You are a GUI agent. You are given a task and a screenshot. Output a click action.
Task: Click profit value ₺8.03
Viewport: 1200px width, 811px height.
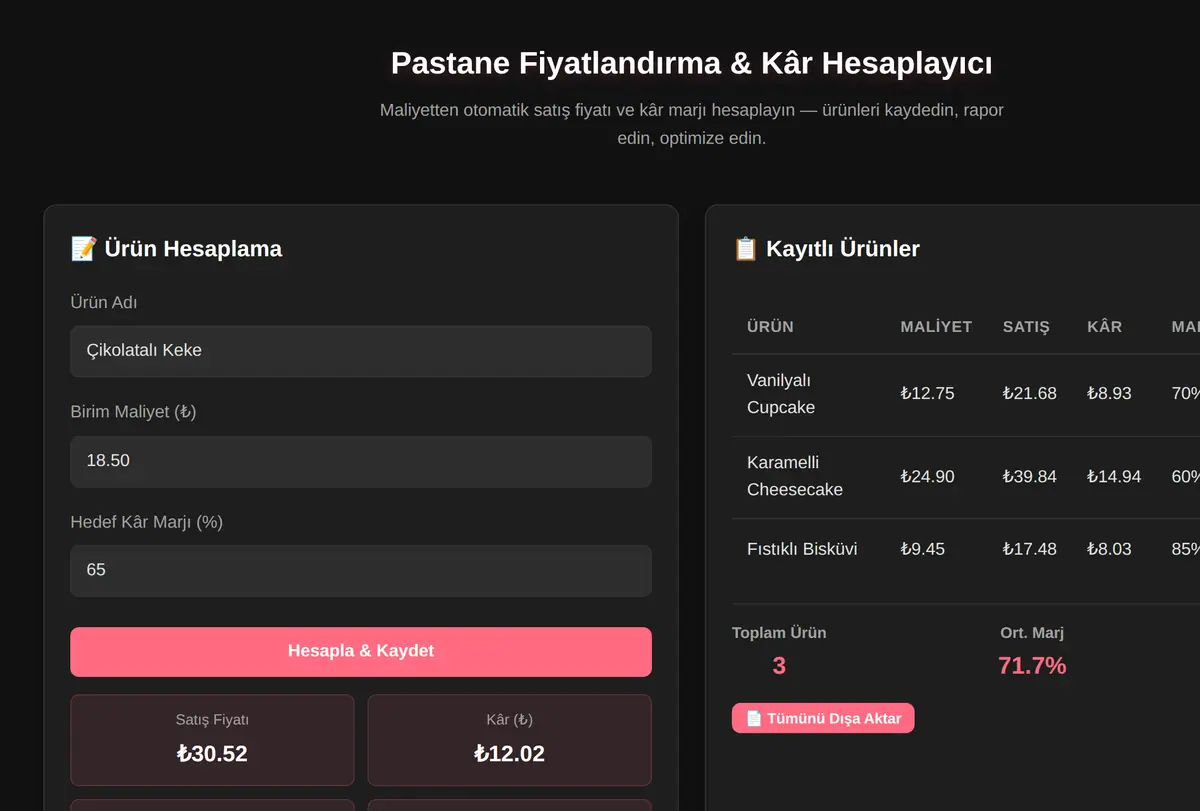[x=1109, y=548]
